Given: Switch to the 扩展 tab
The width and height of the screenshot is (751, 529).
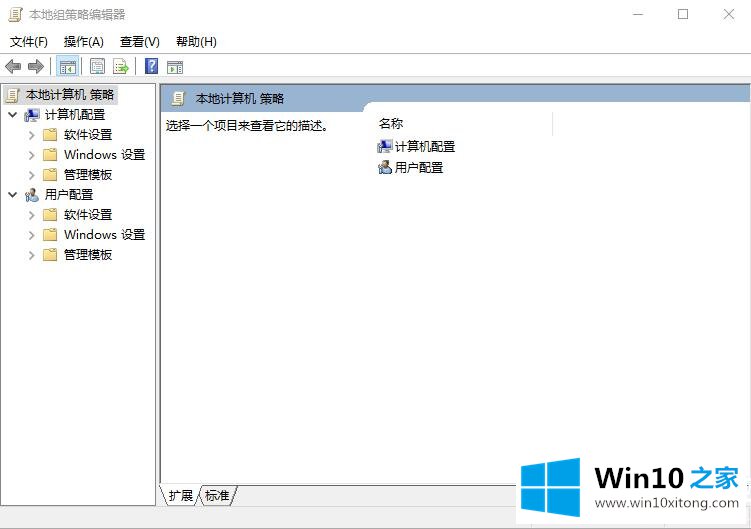Looking at the screenshot, I should point(180,495).
